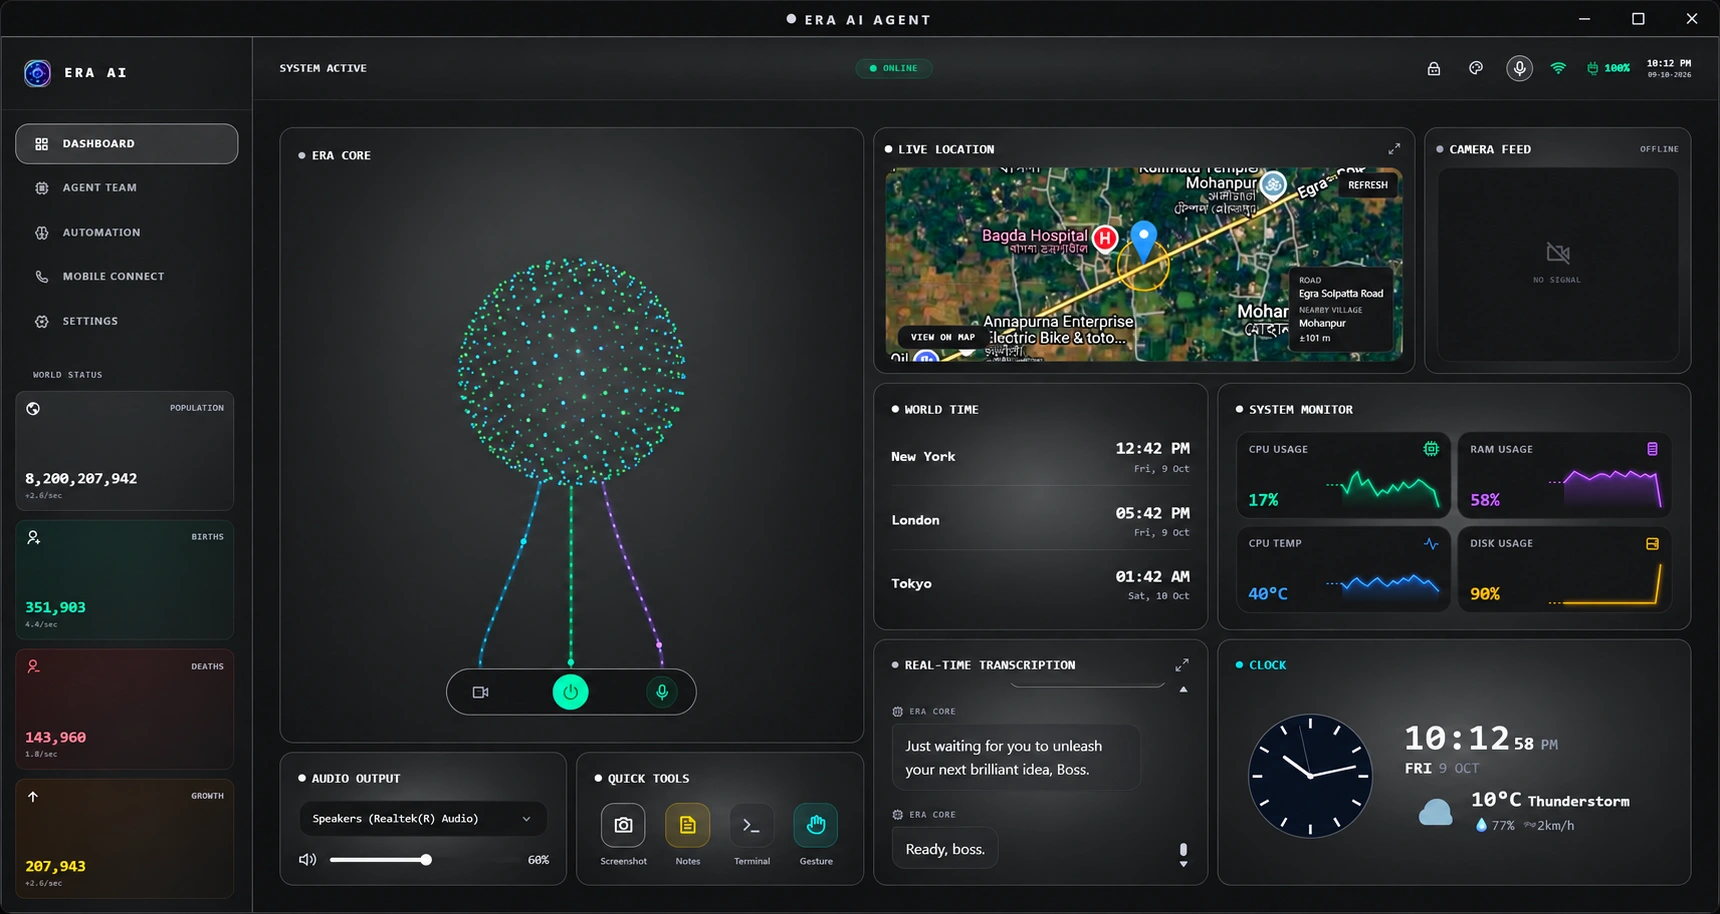Screen dimensions: 1720x914
Task: Click the transcription scroll up arrow
Action: (x=1183, y=690)
